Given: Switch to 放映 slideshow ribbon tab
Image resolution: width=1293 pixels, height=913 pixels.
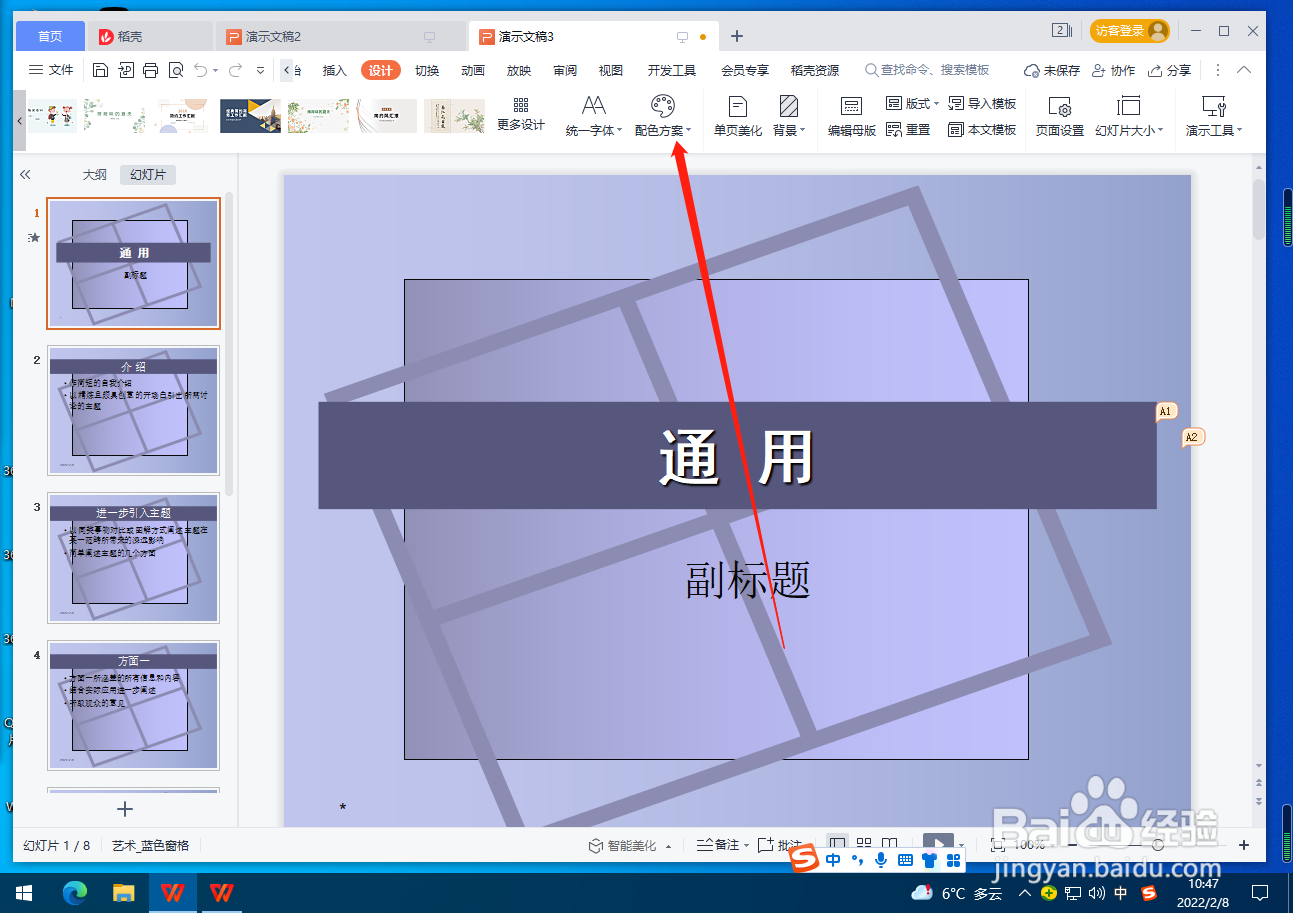Looking at the screenshot, I should 519,70.
